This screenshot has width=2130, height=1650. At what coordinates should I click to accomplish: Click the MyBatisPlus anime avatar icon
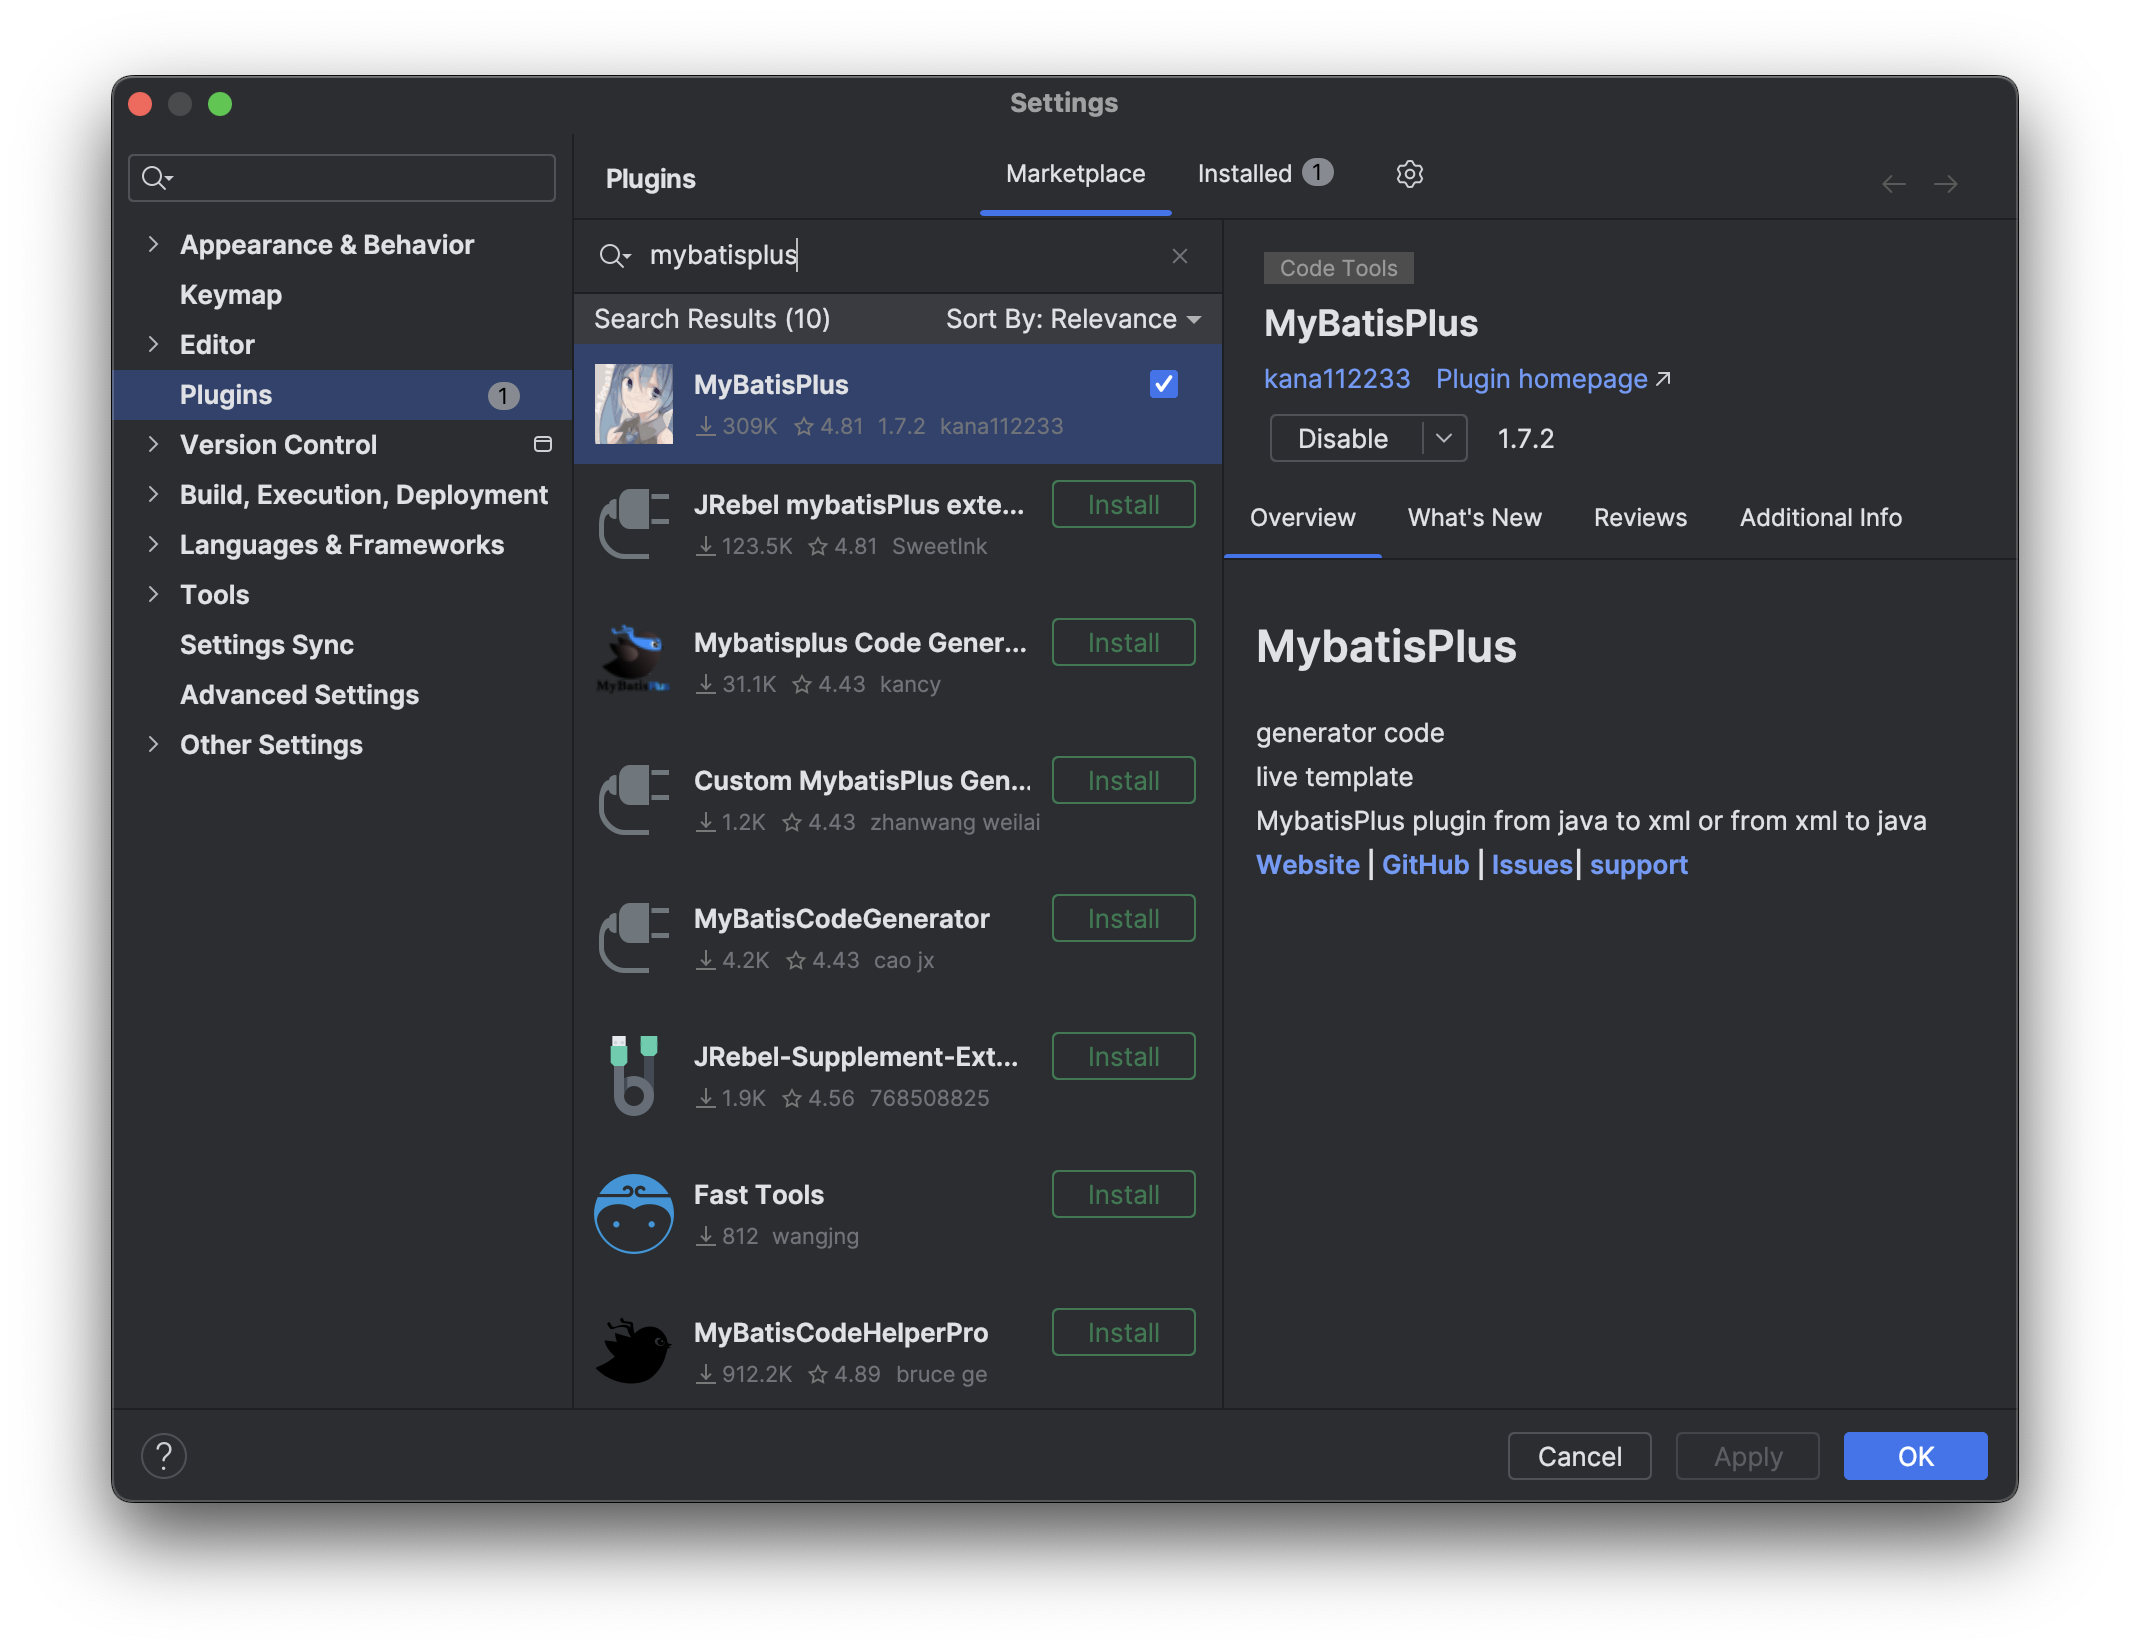[x=634, y=404]
